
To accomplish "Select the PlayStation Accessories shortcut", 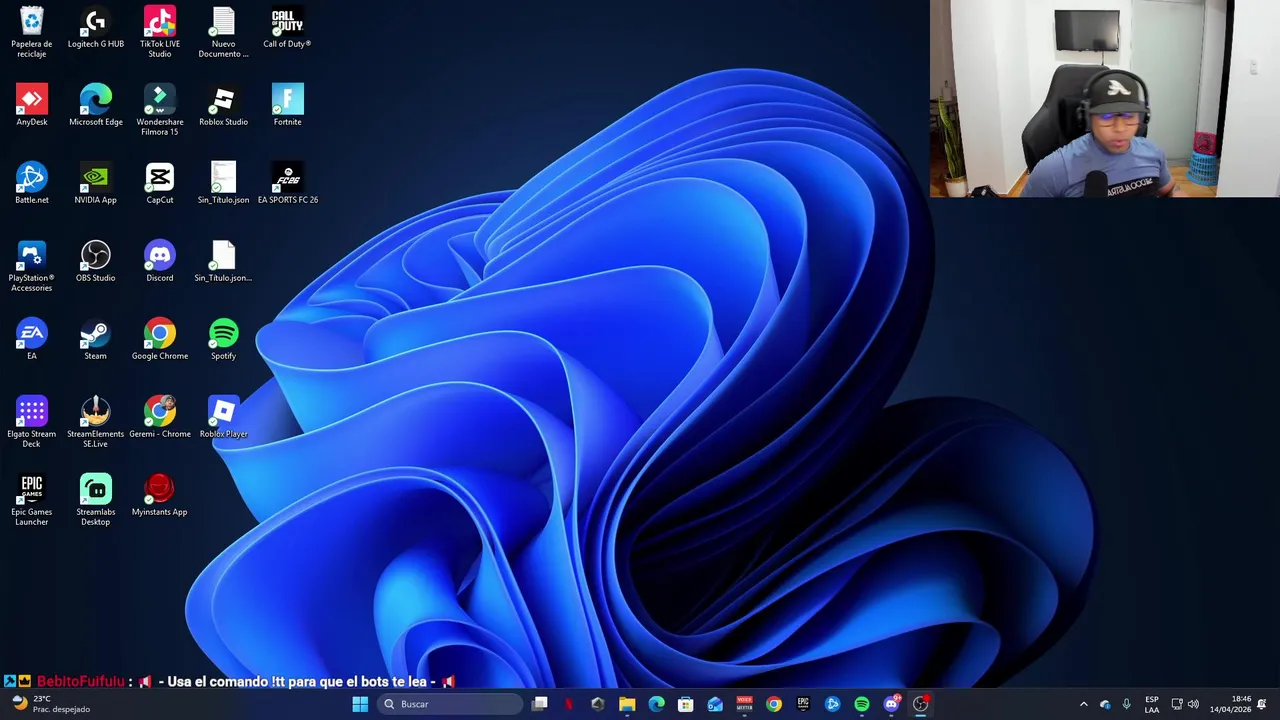I will pyautogui.click(x=32, y=266).
